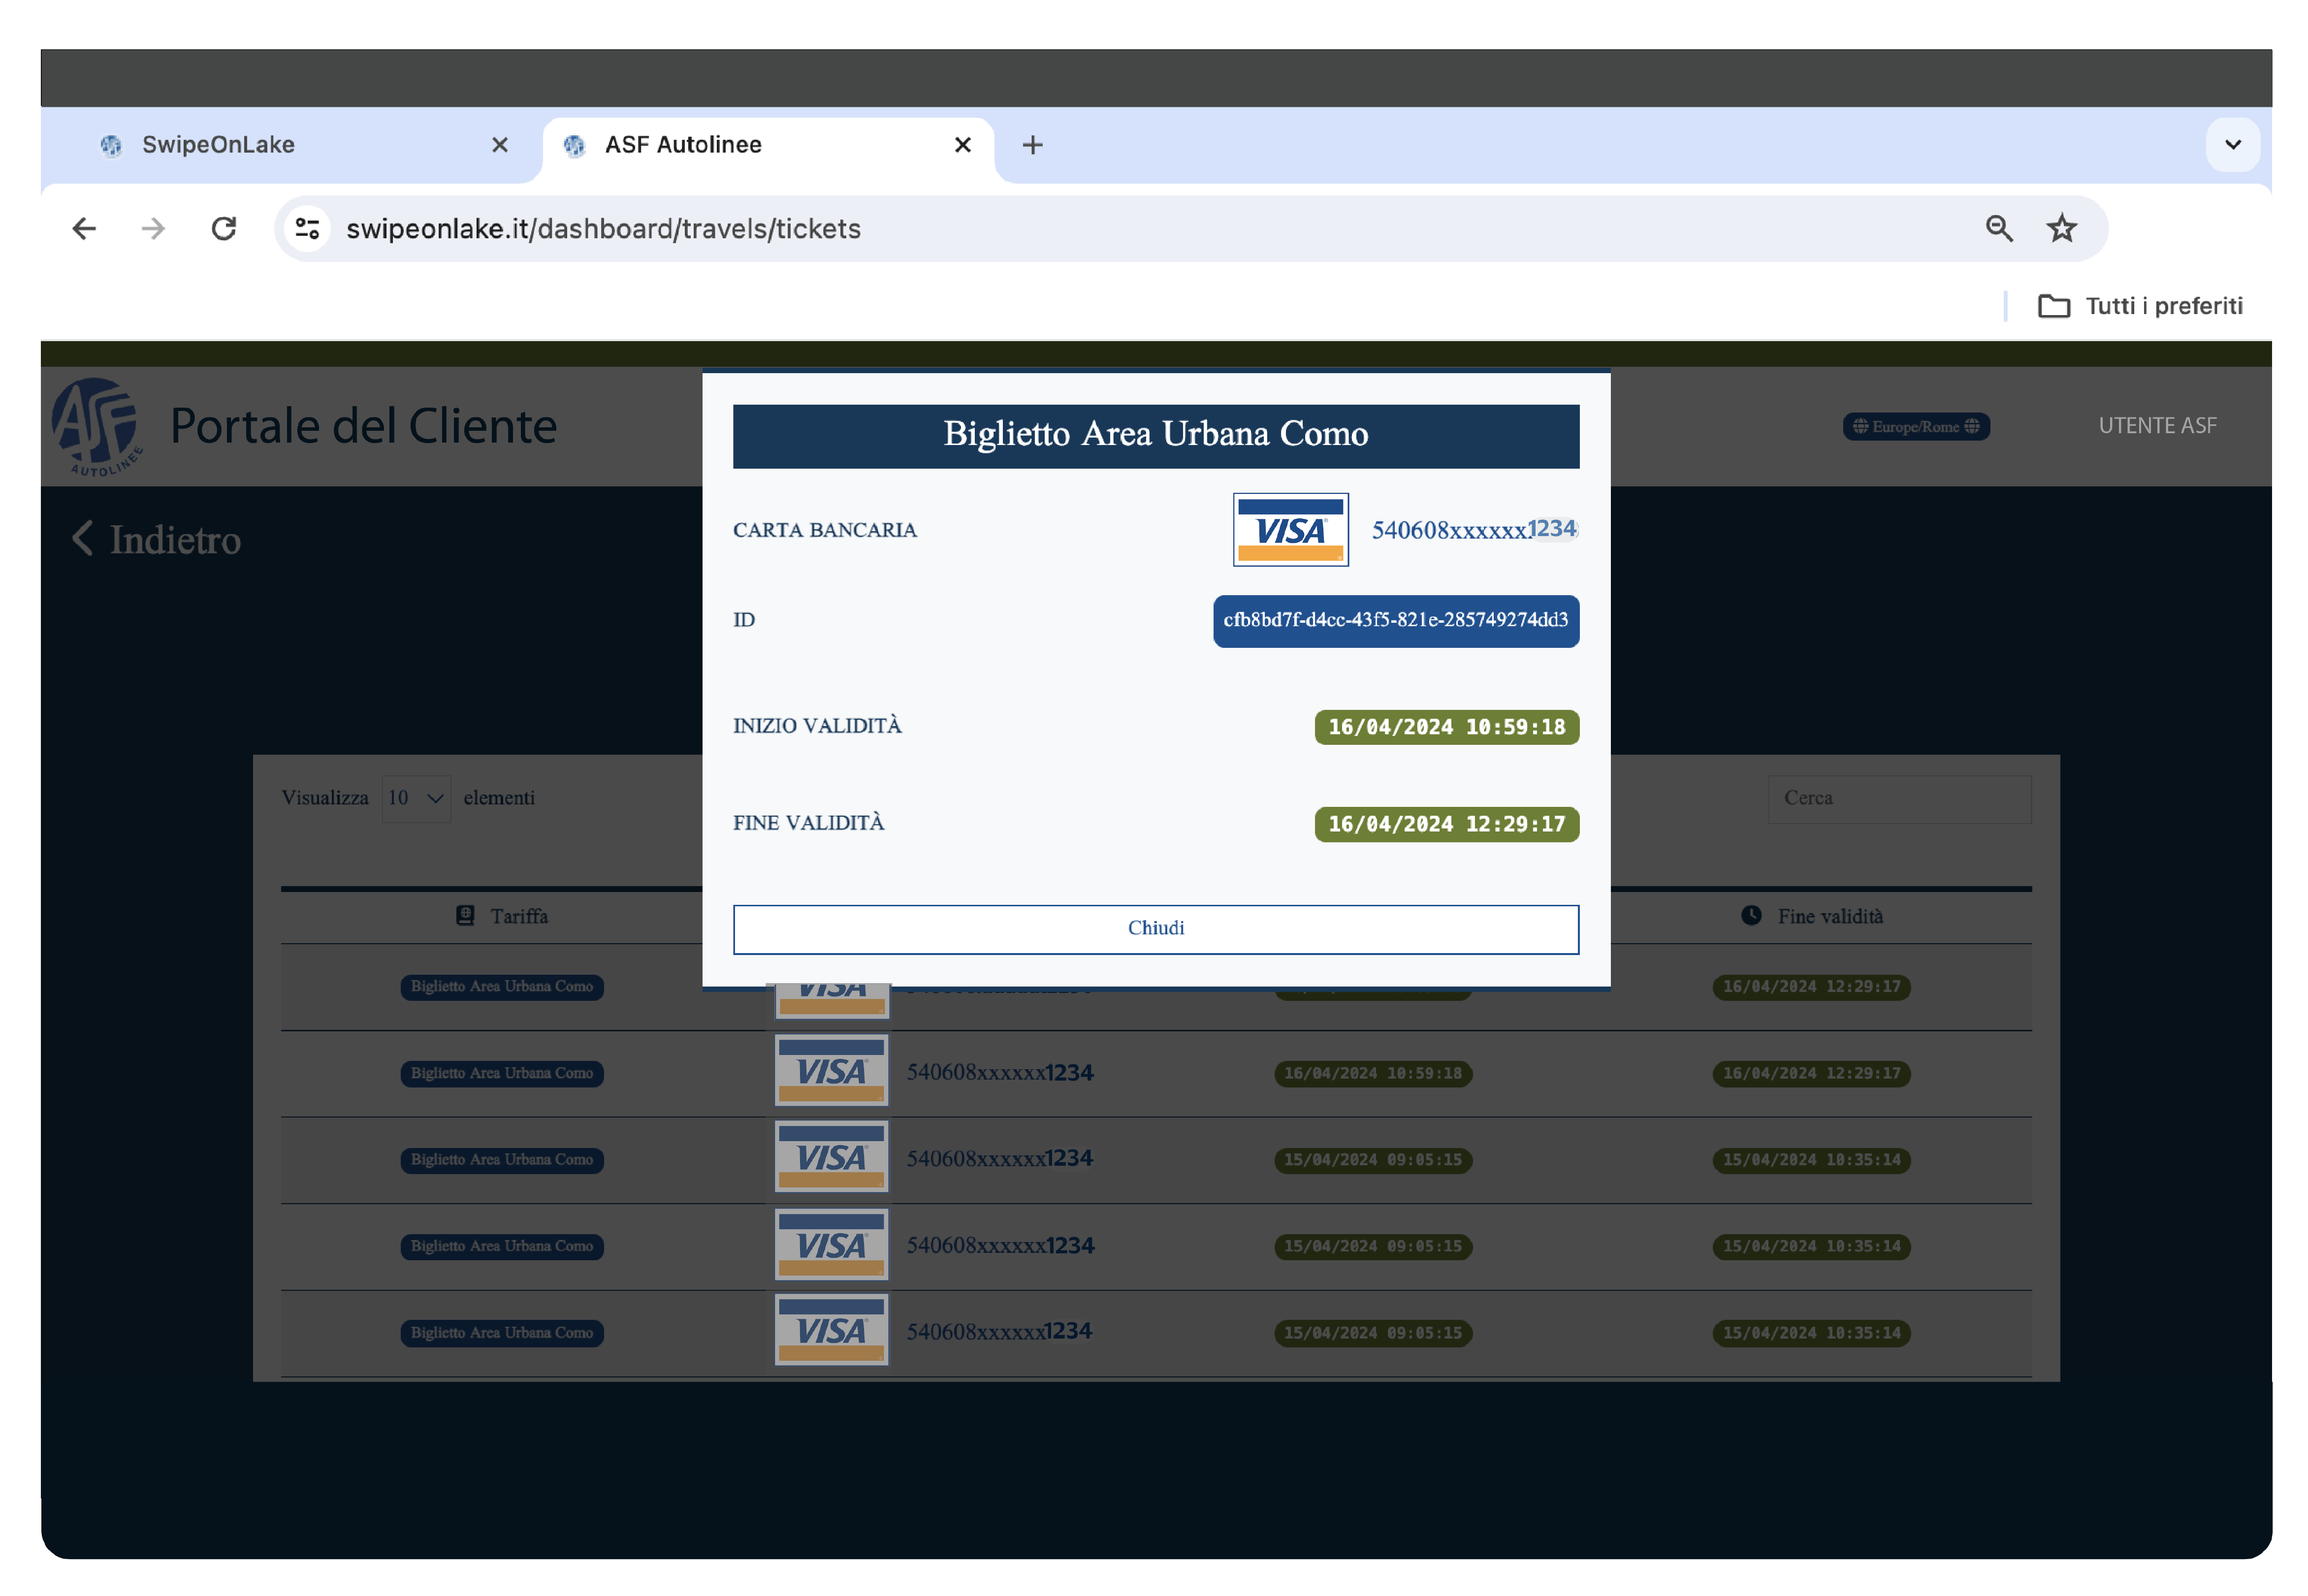Viewport: 2308px width, 1596px height.
Task: Open a new tab with plus icon
Action: pos(1032,145)
